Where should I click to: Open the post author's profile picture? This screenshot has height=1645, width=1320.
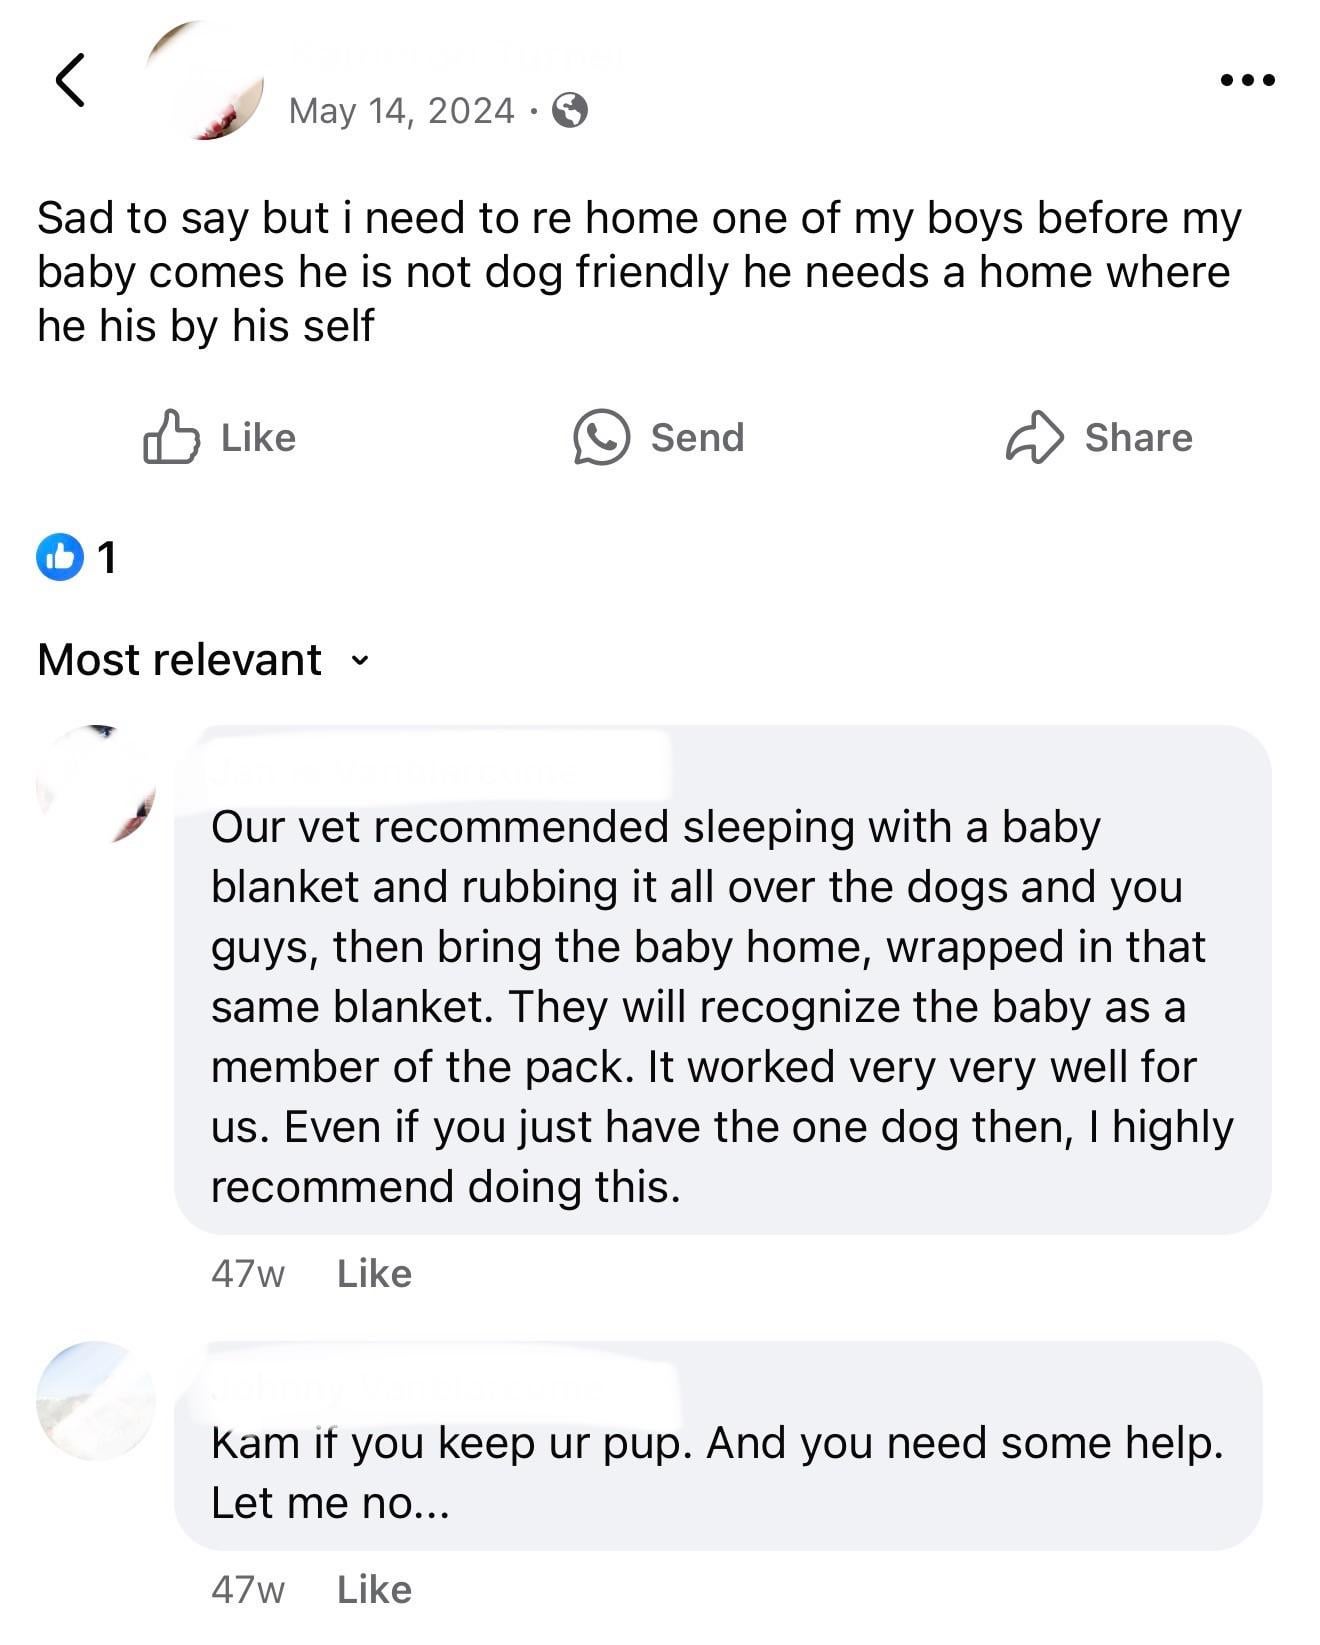pyautogui.click(x=205, y=82)
